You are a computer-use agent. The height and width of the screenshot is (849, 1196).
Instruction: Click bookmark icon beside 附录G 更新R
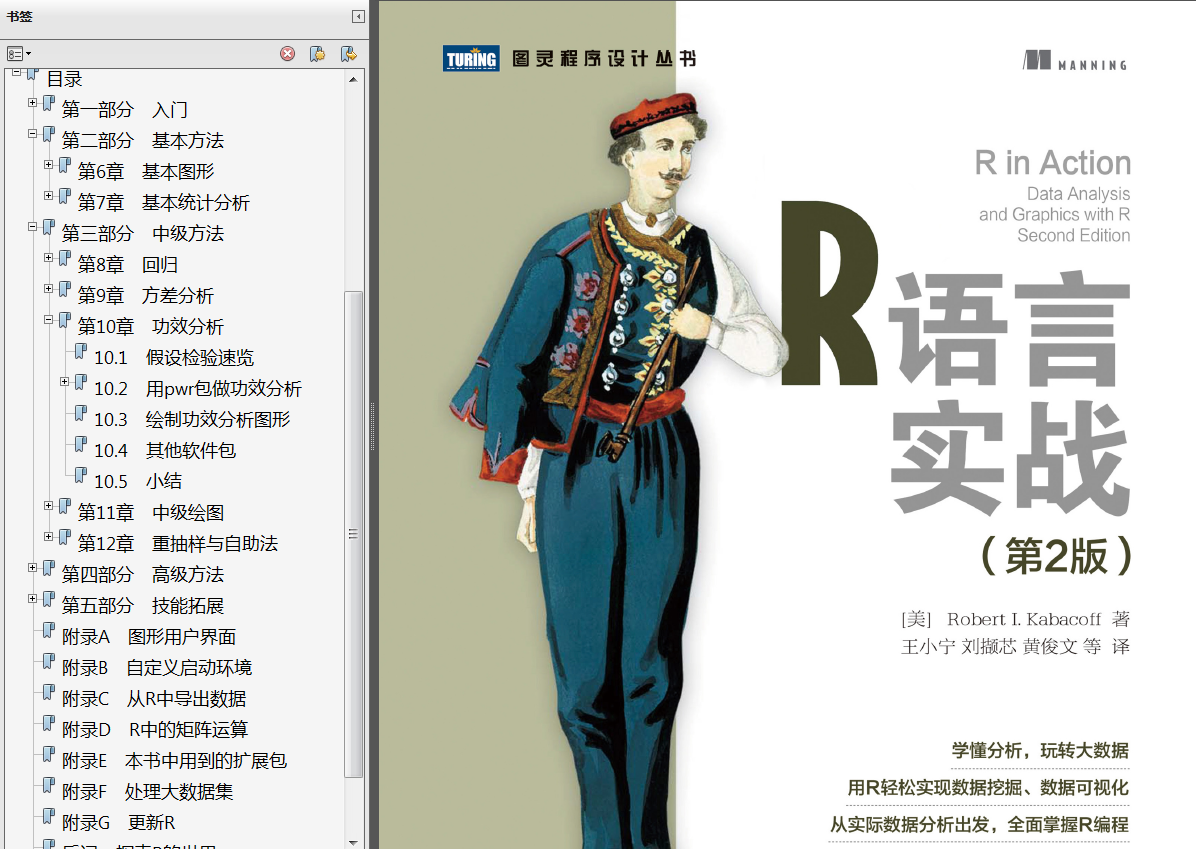tap(49, 818)
